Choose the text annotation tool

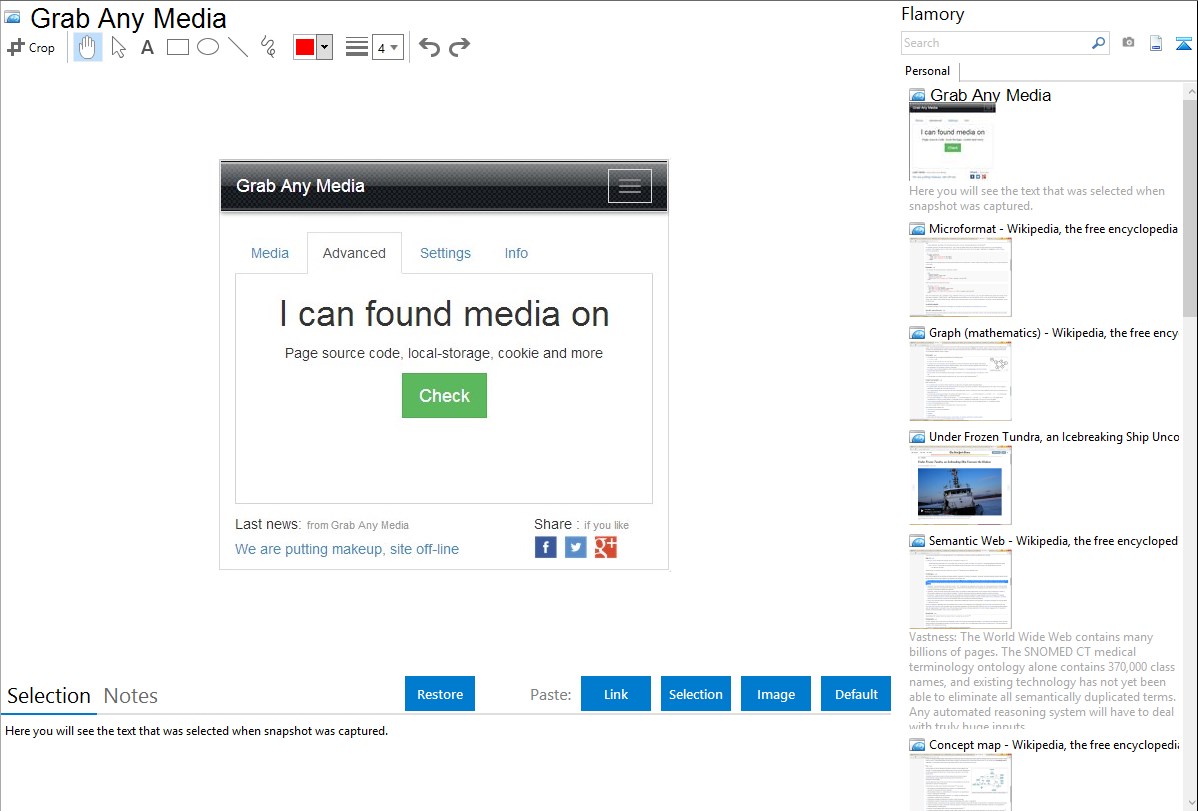pos(147,47)
